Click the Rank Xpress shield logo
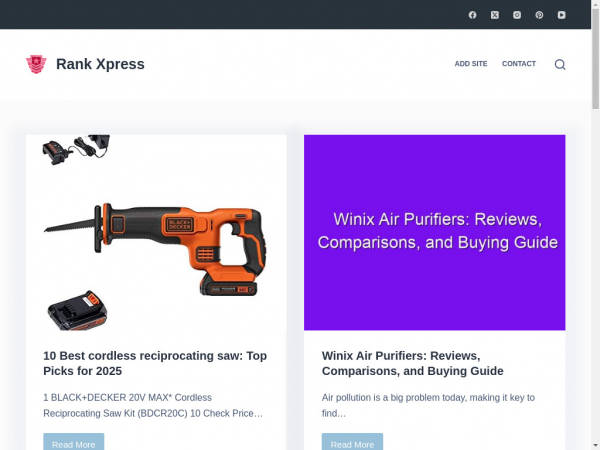 point(36,64)
